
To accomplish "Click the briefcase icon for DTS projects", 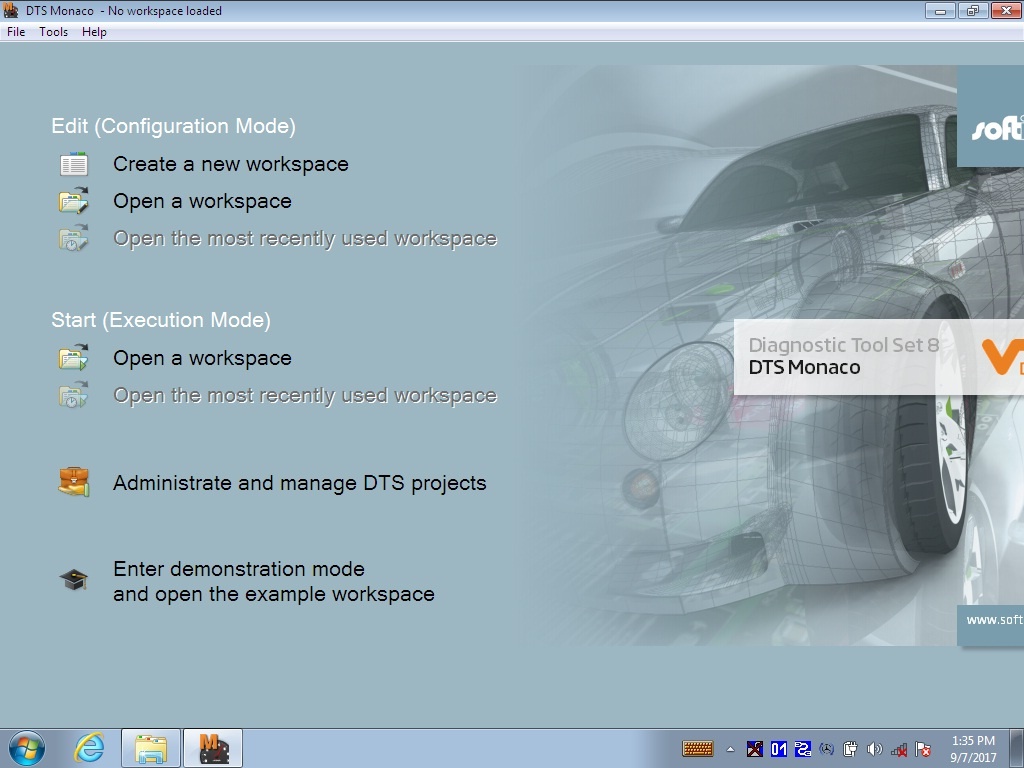I will 74,483.
